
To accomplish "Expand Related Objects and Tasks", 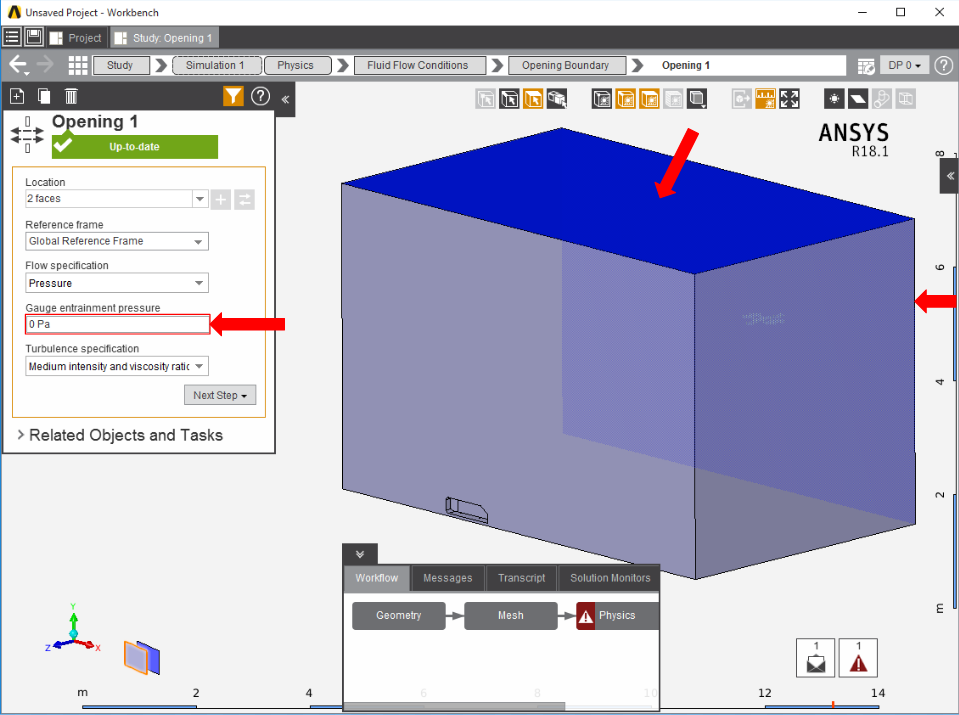I will [120, 435].
